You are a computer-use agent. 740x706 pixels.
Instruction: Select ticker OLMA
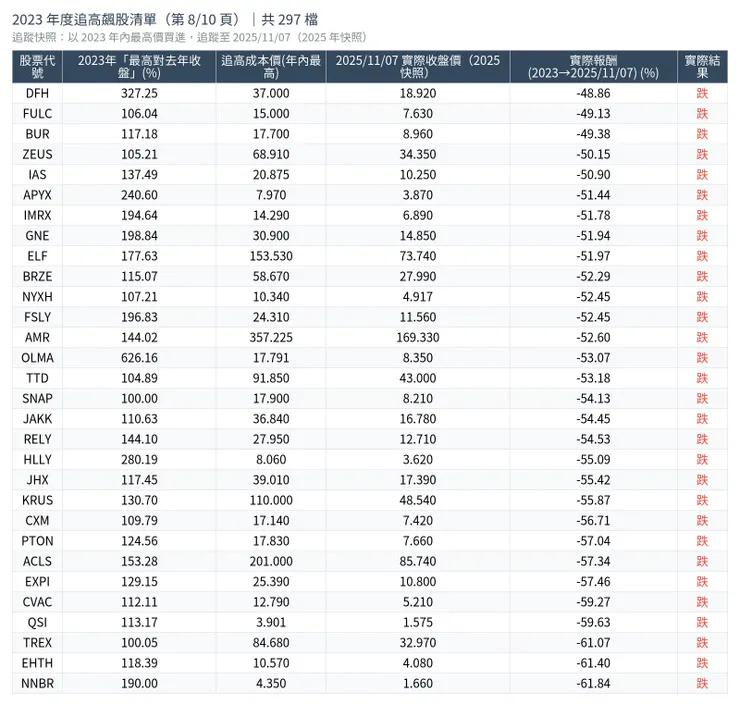tap(37, 358)
